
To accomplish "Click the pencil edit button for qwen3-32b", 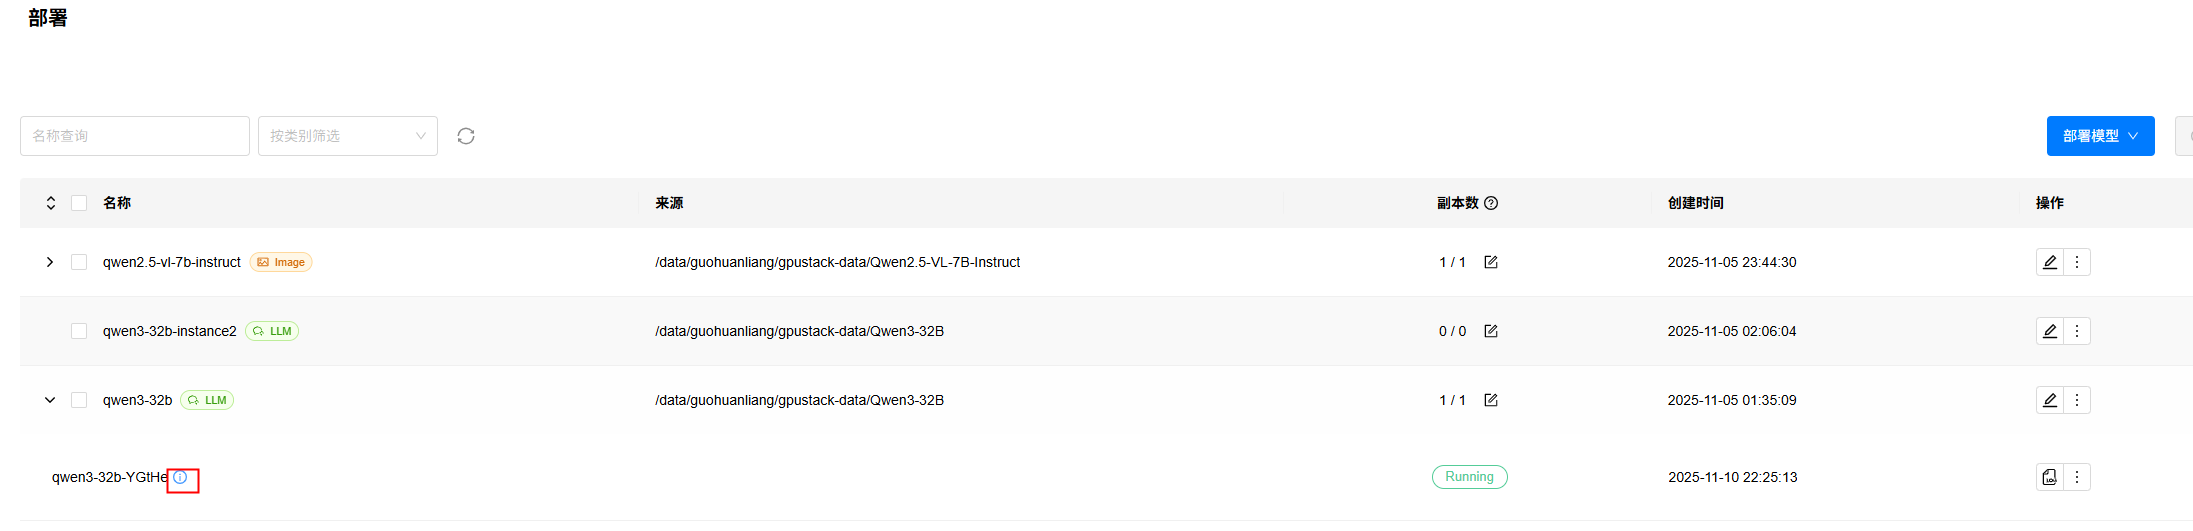I will tap(2050, 400).
